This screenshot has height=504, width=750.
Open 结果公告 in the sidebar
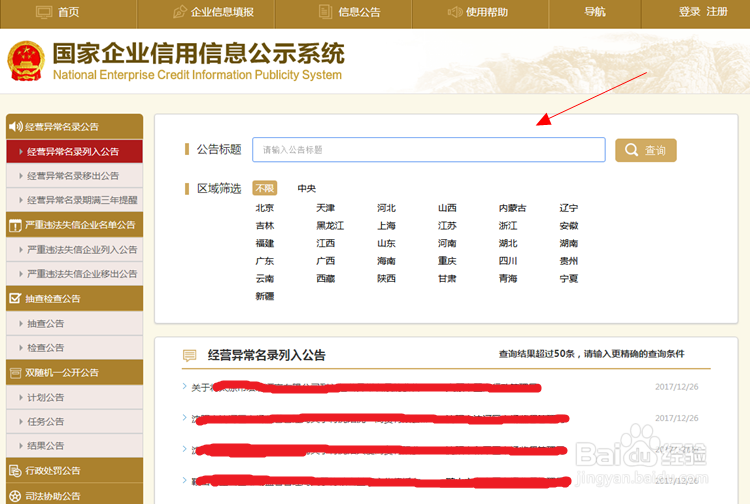coord(75,446)
